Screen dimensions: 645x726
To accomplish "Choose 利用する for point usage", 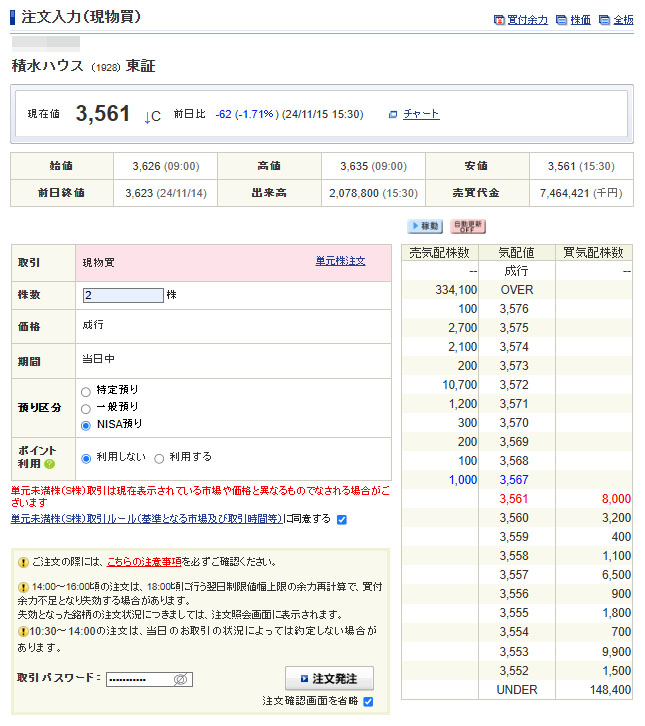I will (158, 458).
